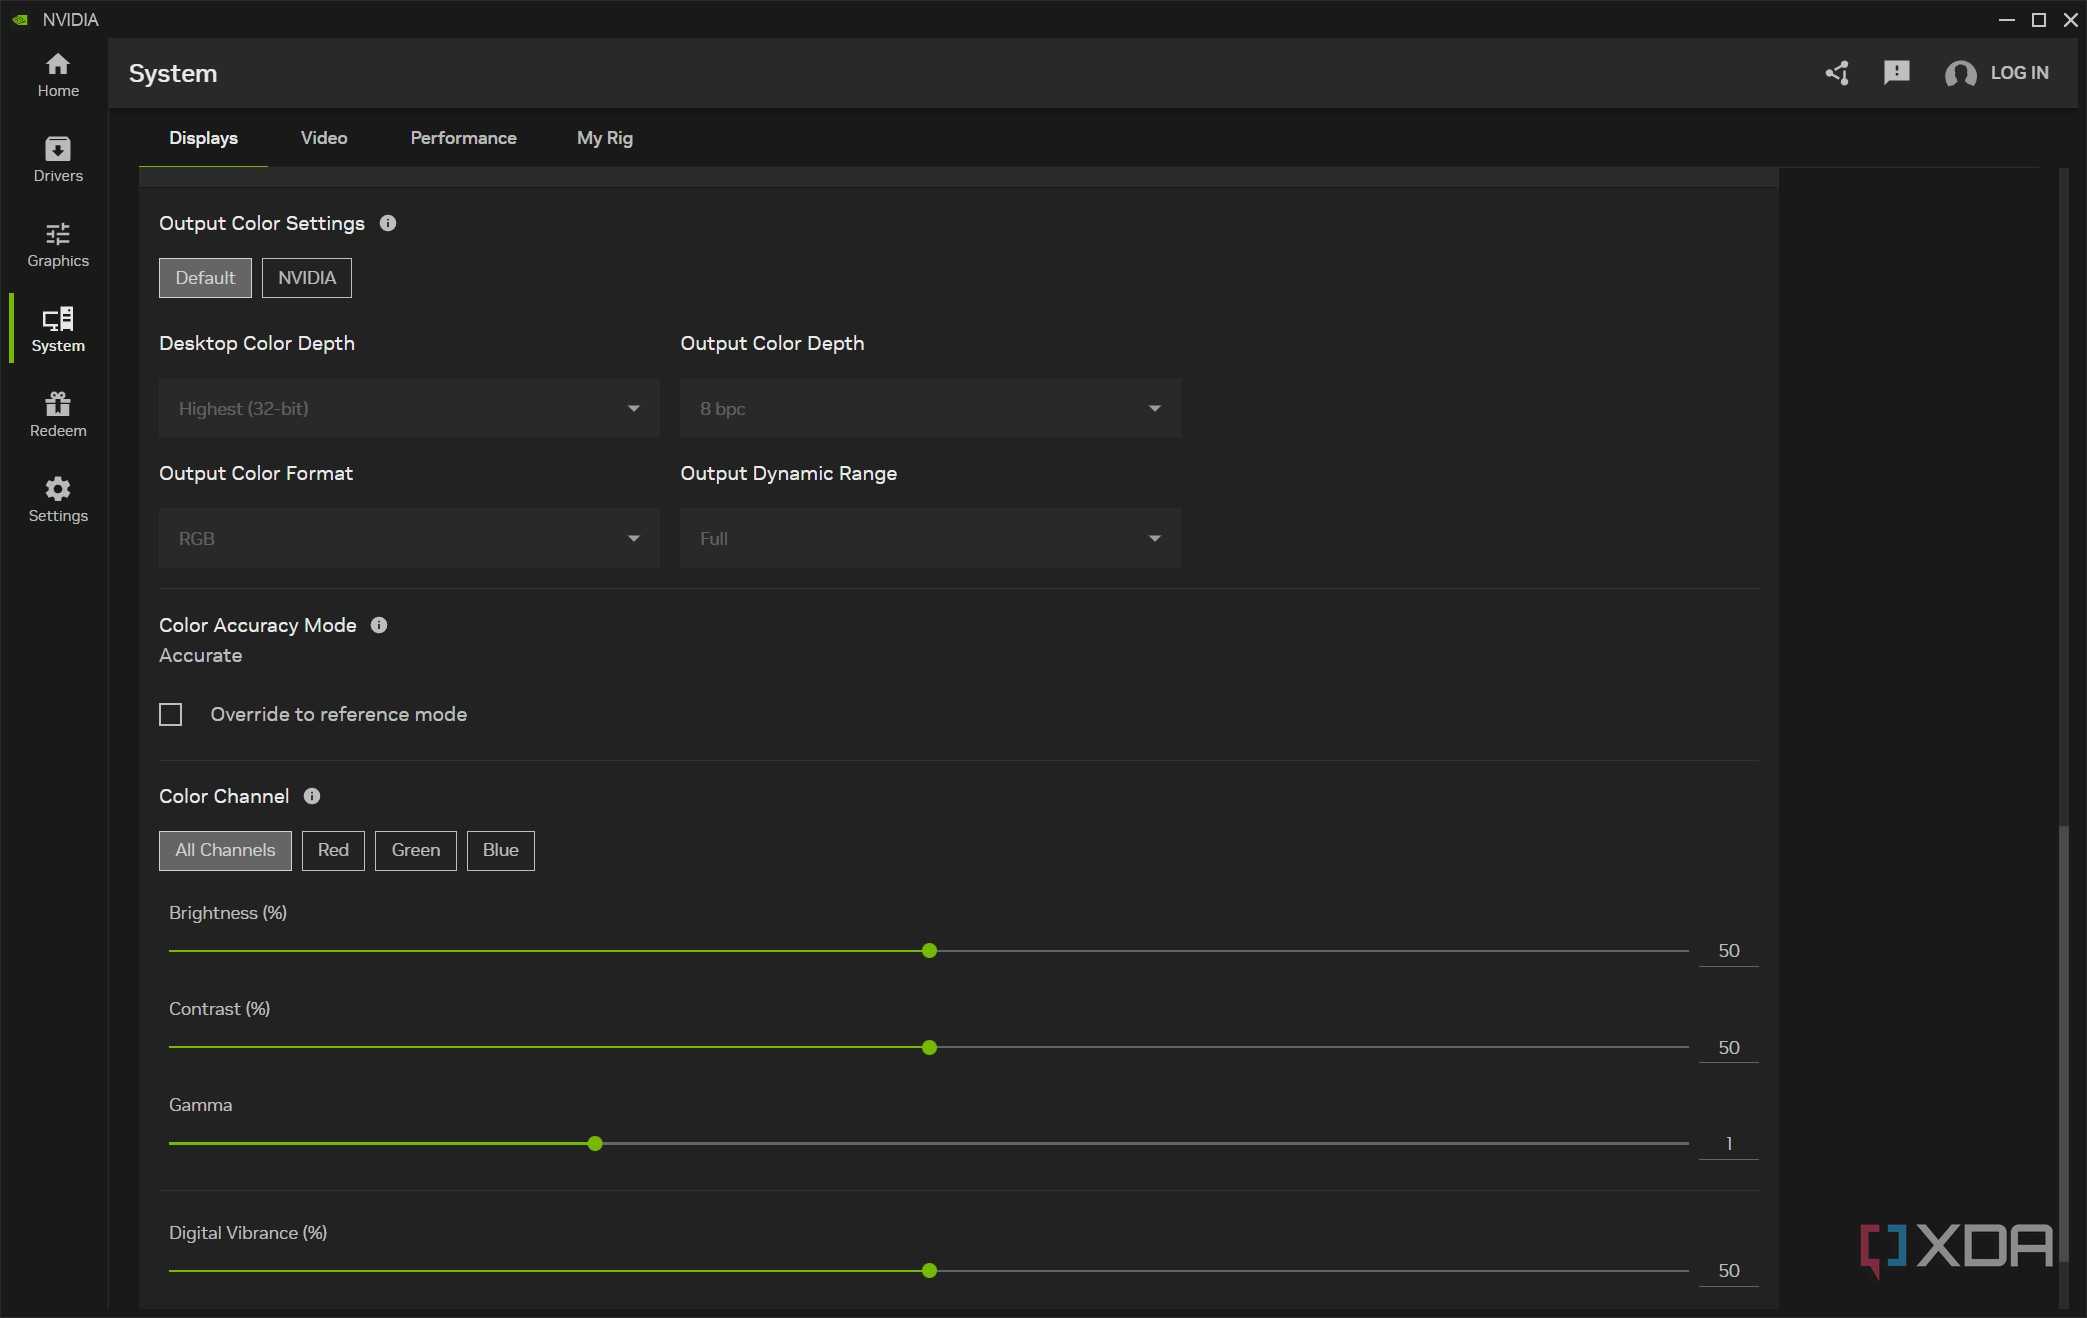Select the Blue color channel

(x=501, y=850)
